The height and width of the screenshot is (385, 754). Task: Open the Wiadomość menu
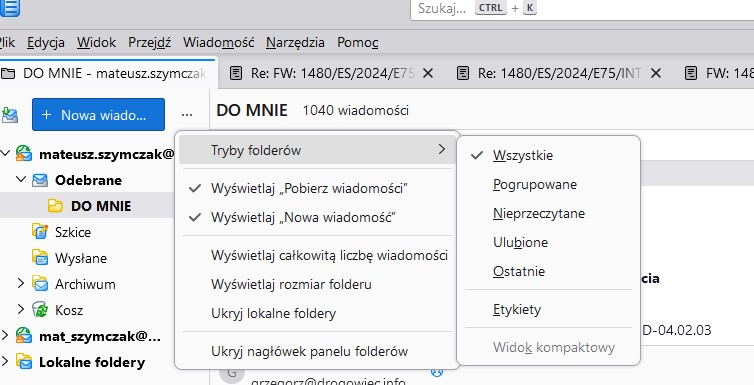(x=218, y=42)
